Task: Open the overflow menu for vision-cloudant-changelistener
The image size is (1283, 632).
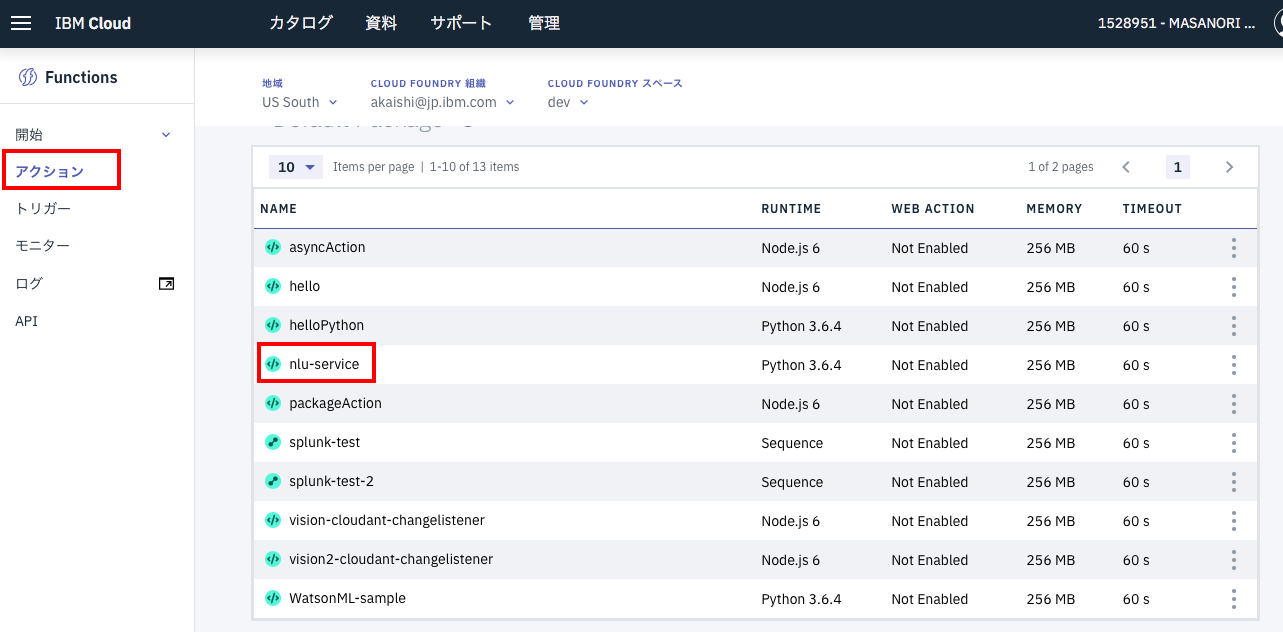Action: pyautogui.click(x=1233, y=520)
